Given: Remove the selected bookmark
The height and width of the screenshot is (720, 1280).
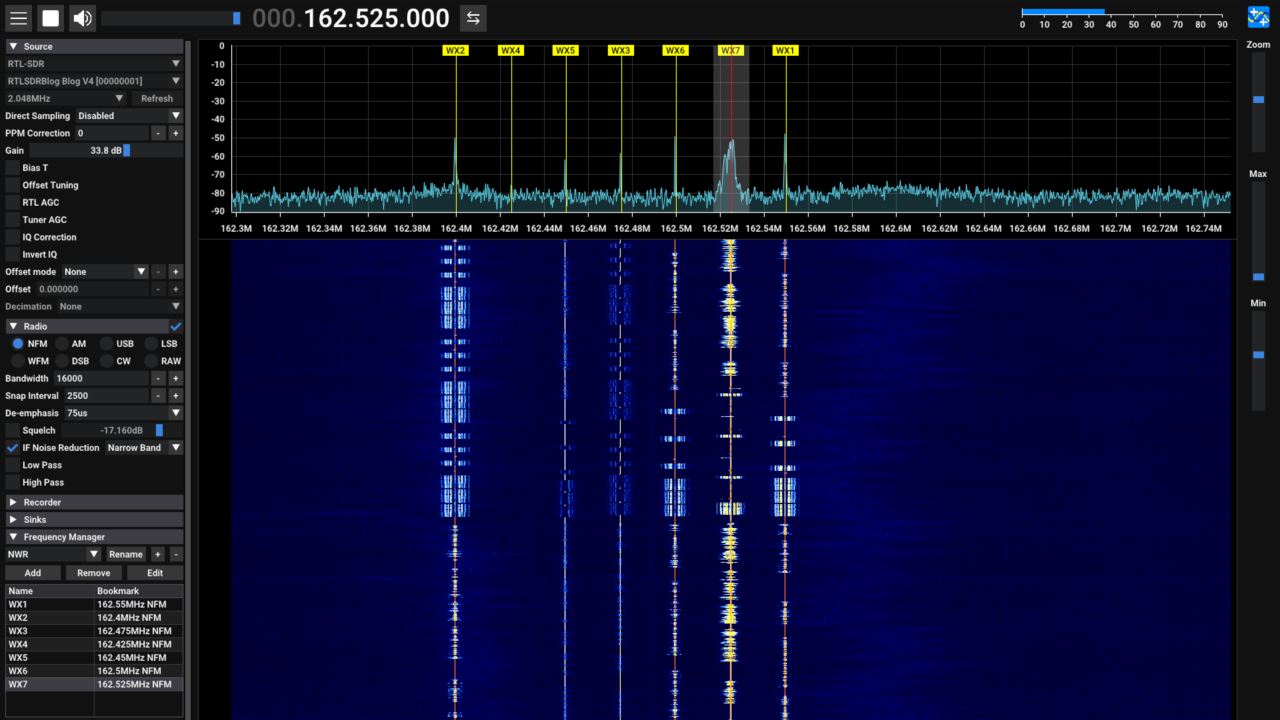Looking at the screenshot, I should [x=93, y=572].
